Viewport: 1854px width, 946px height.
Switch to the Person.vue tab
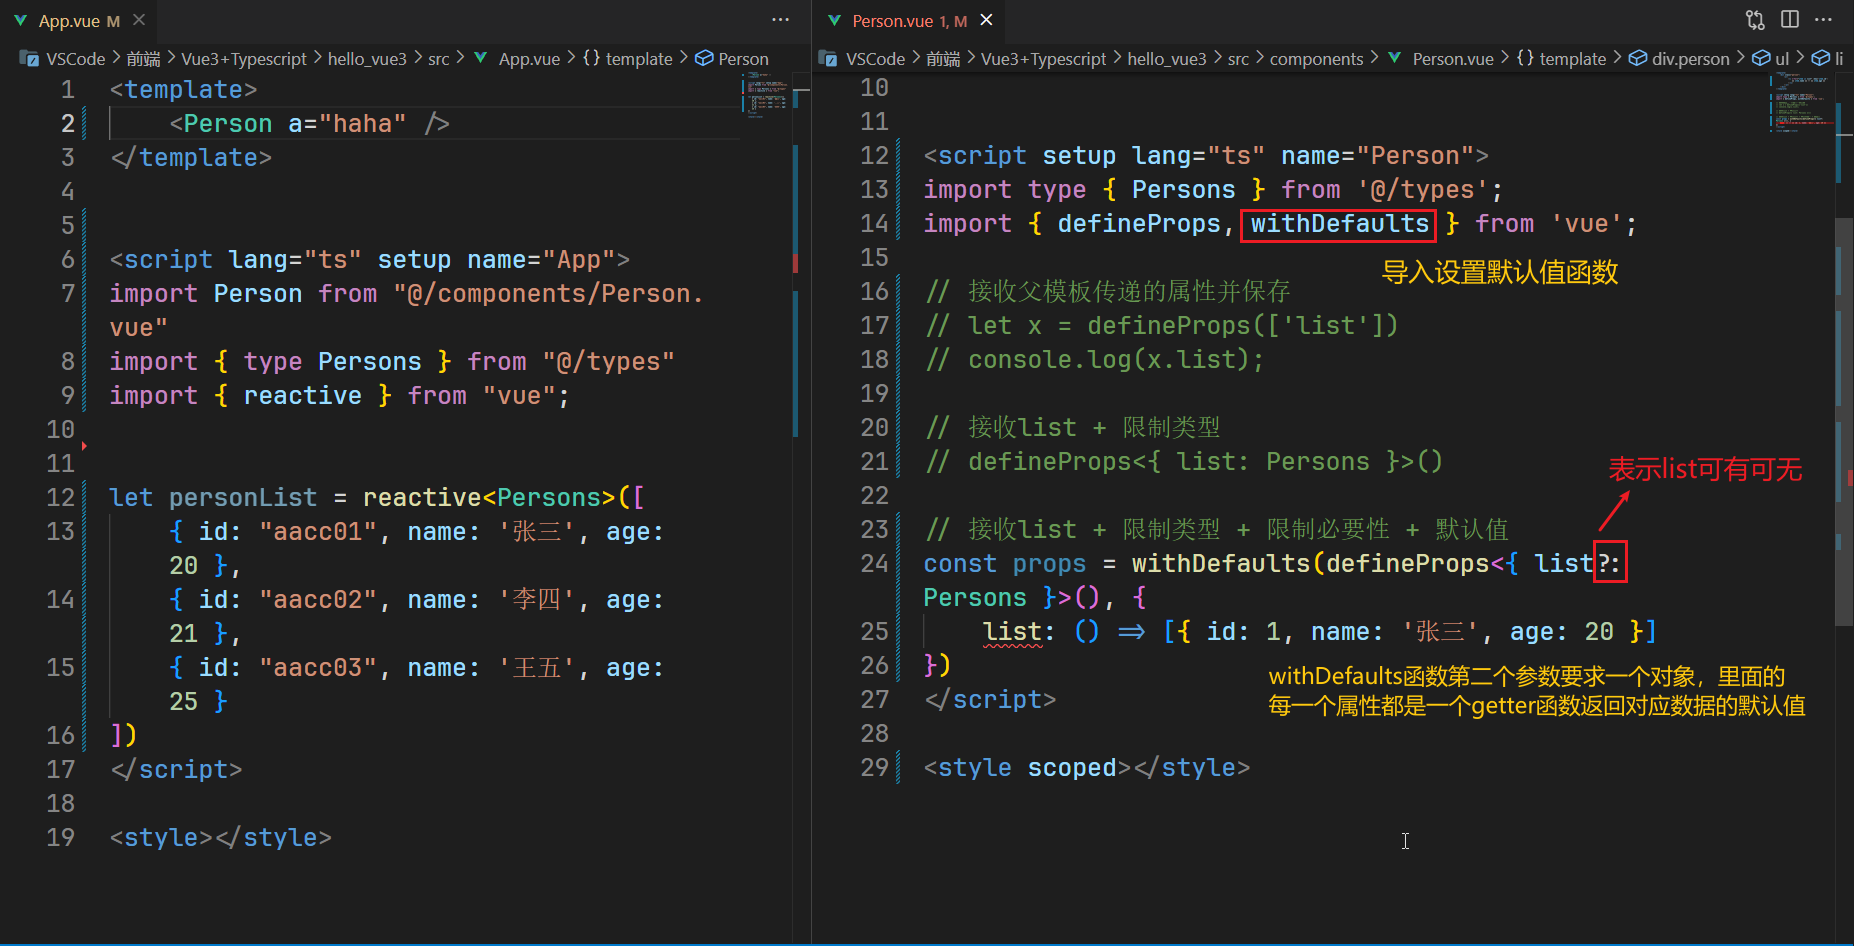(x=892, y=21)
